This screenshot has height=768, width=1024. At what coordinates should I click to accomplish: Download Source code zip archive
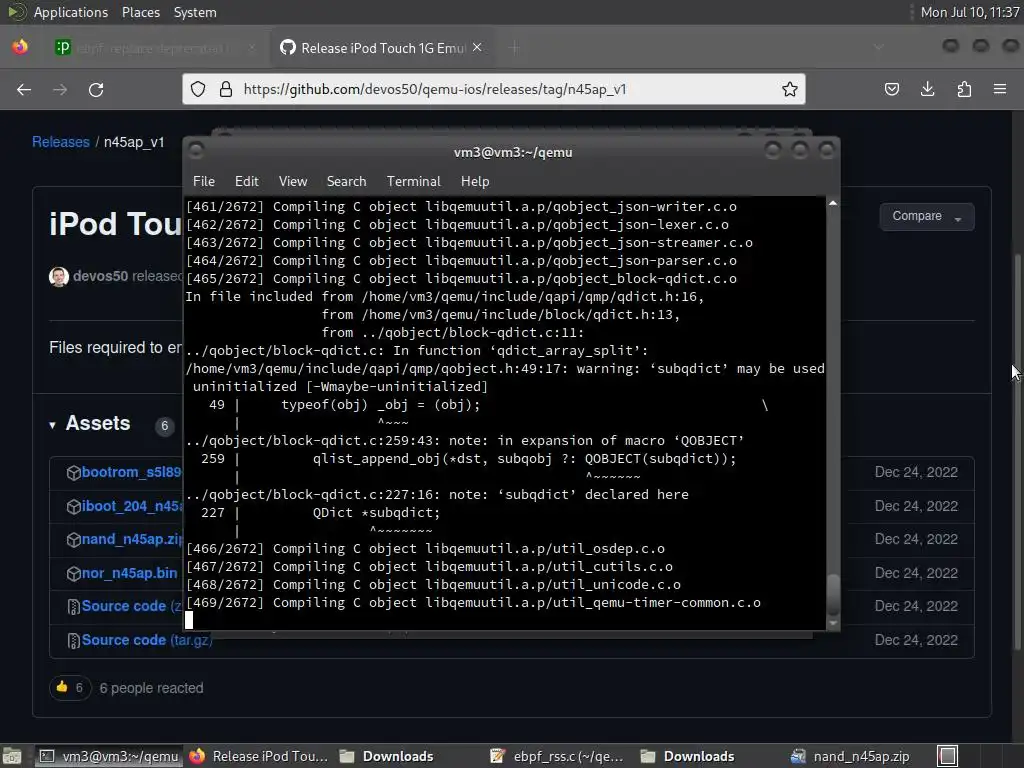coord(132,606)
